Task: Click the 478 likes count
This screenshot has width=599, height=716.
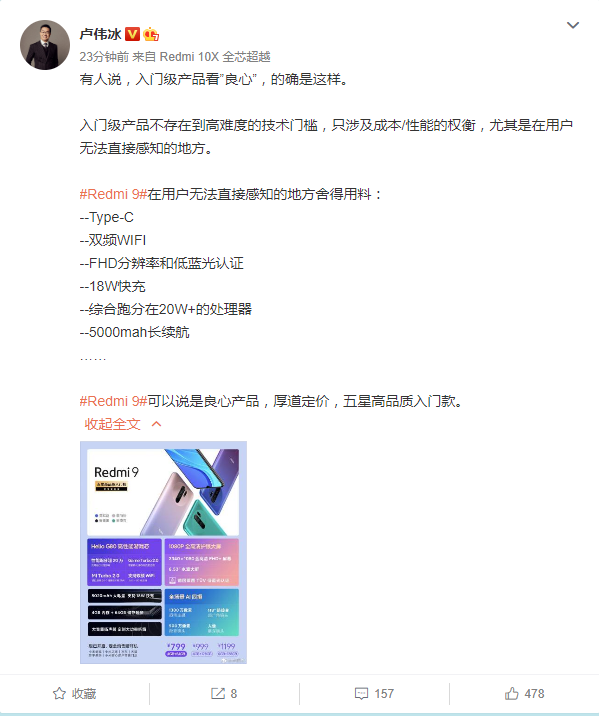Action: (534, 694)
